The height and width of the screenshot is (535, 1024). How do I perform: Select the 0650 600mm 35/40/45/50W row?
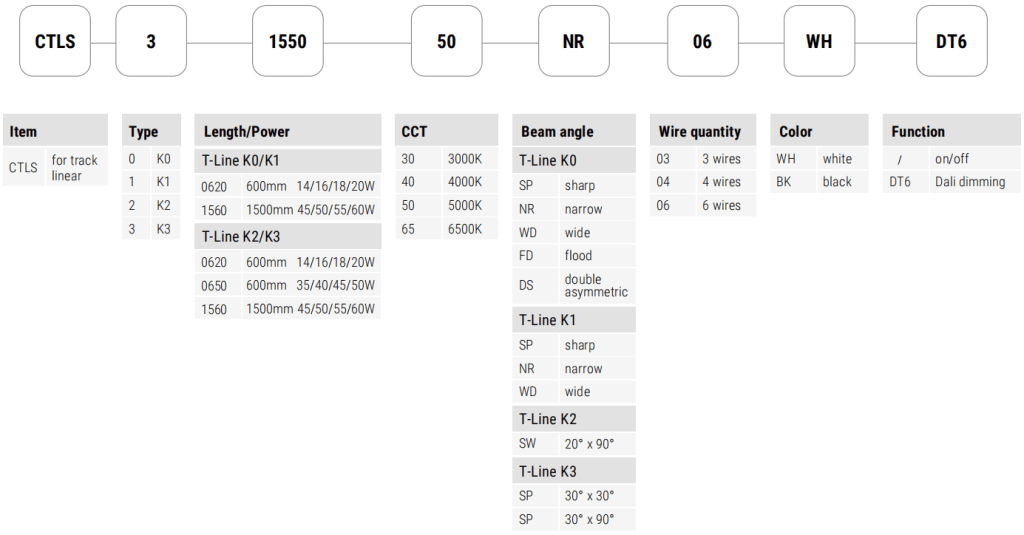[x=287, y=286]
